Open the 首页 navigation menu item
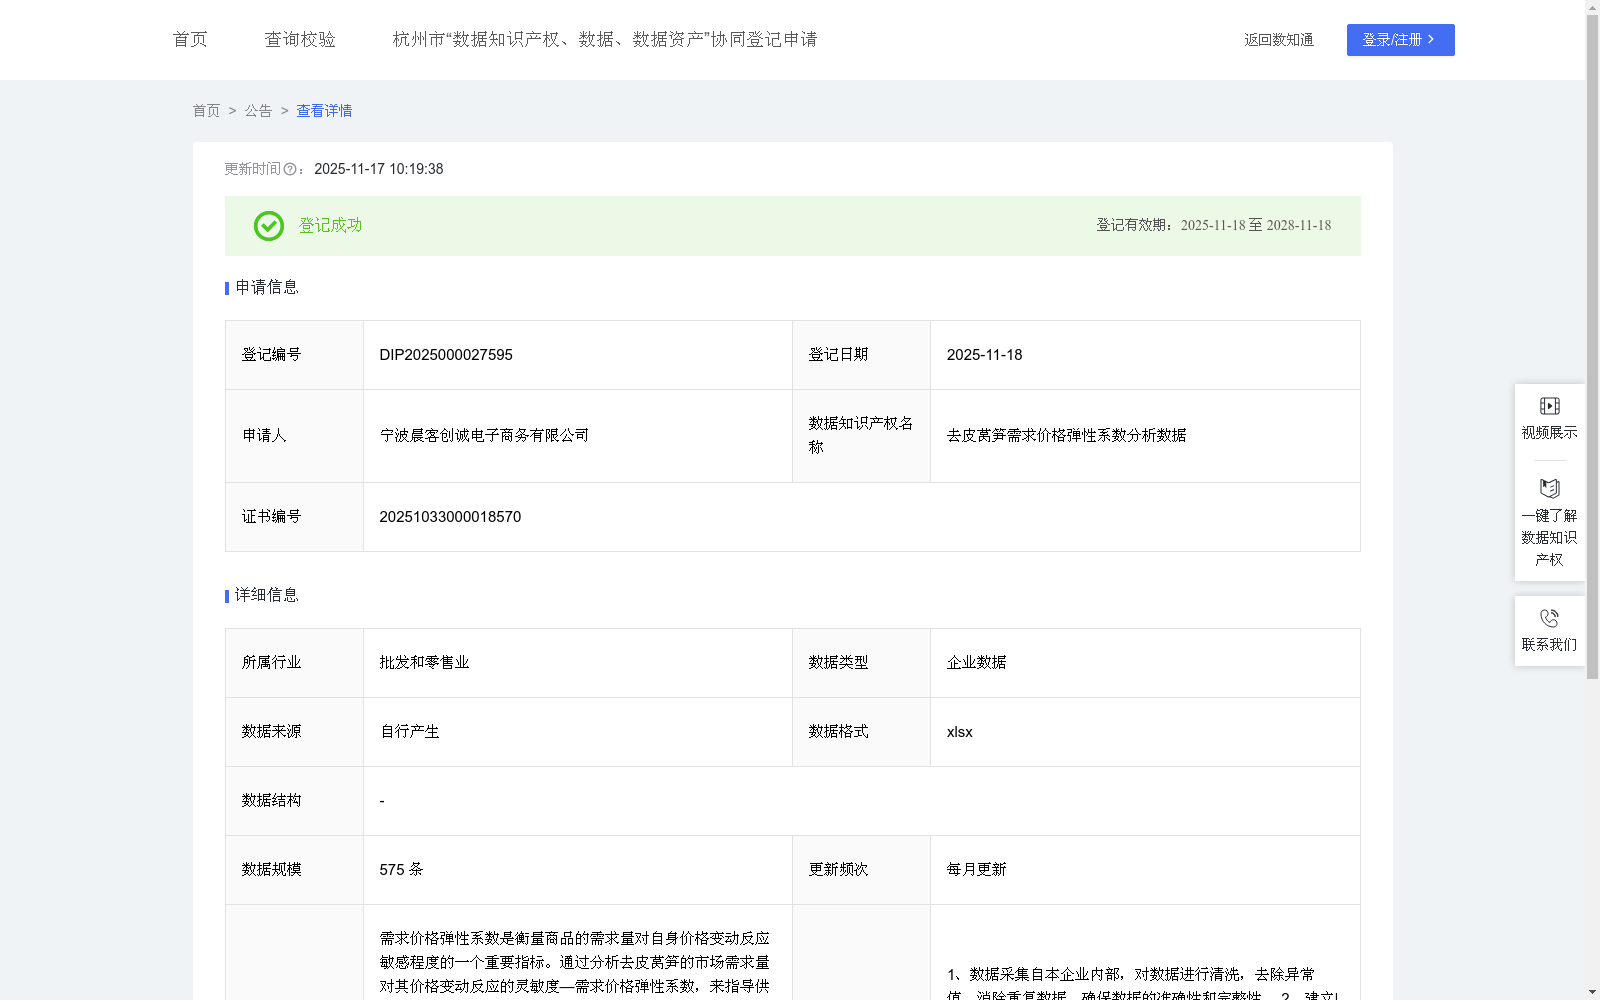This screenshot has width=1600, height=1000. (190, 39)
